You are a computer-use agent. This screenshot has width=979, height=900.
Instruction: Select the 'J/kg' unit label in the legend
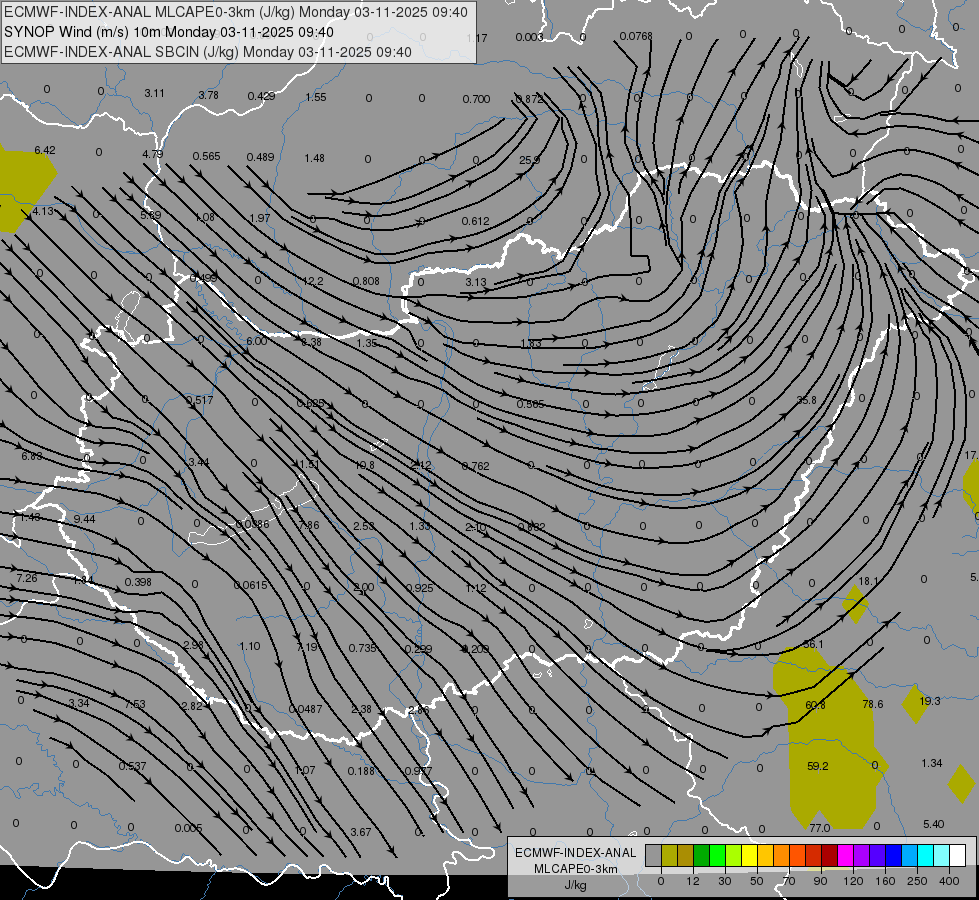point(576,884)
